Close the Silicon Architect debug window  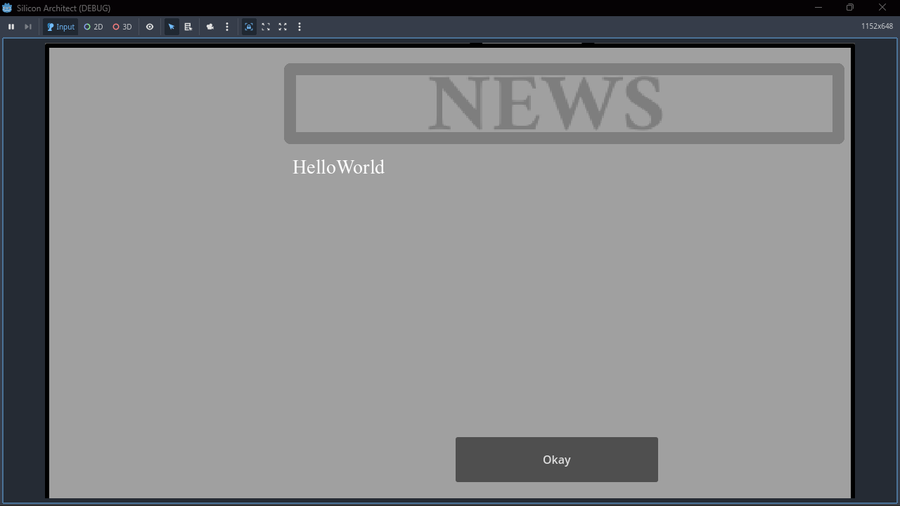pyautogui.click(x=882, y=7)
